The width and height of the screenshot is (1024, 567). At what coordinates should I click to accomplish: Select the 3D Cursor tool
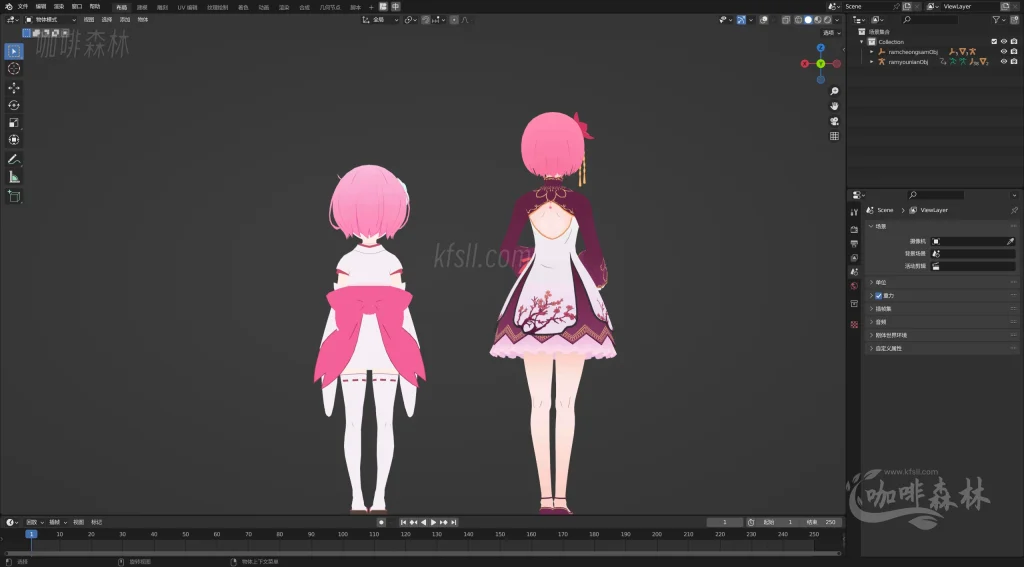click(14, 69)
